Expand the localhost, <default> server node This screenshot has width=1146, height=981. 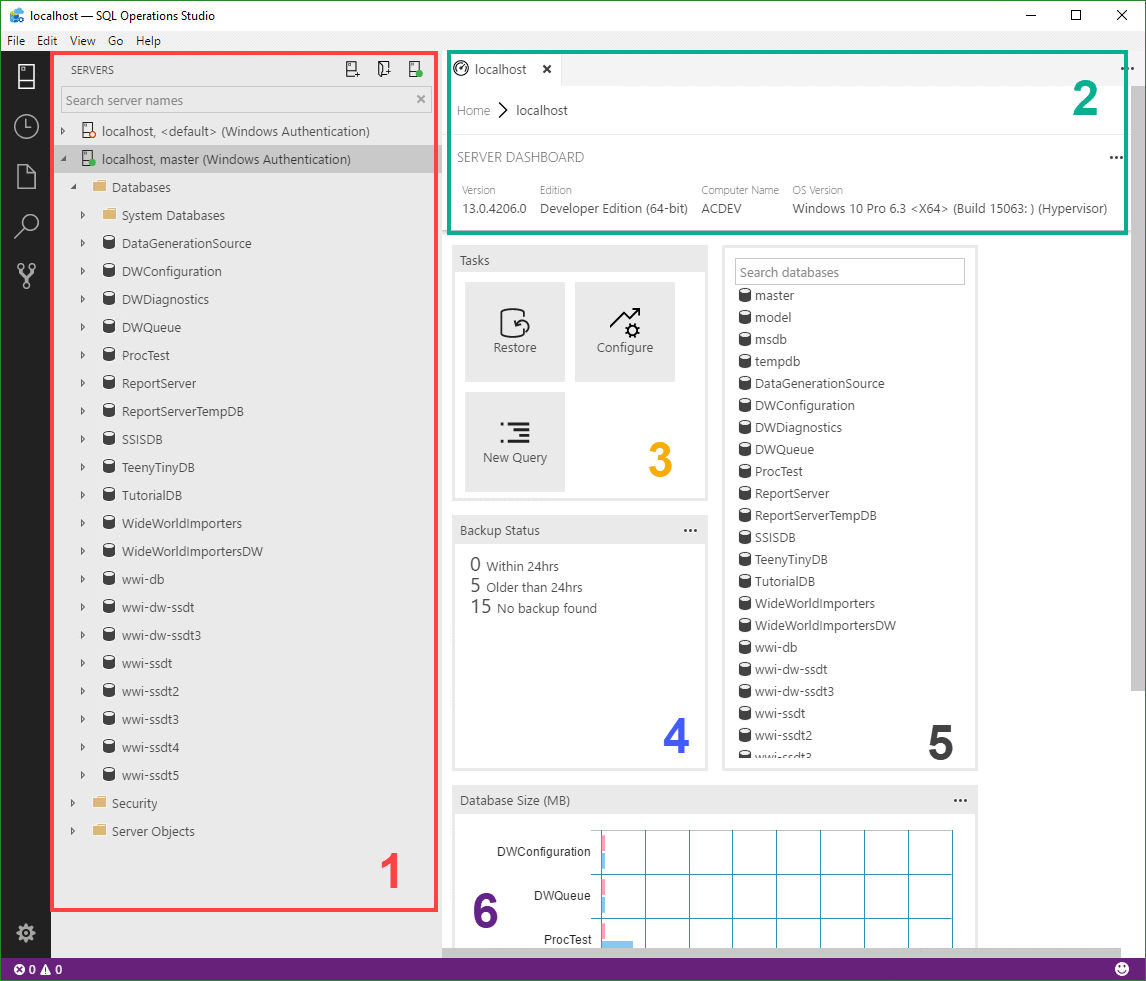point(64,131)
